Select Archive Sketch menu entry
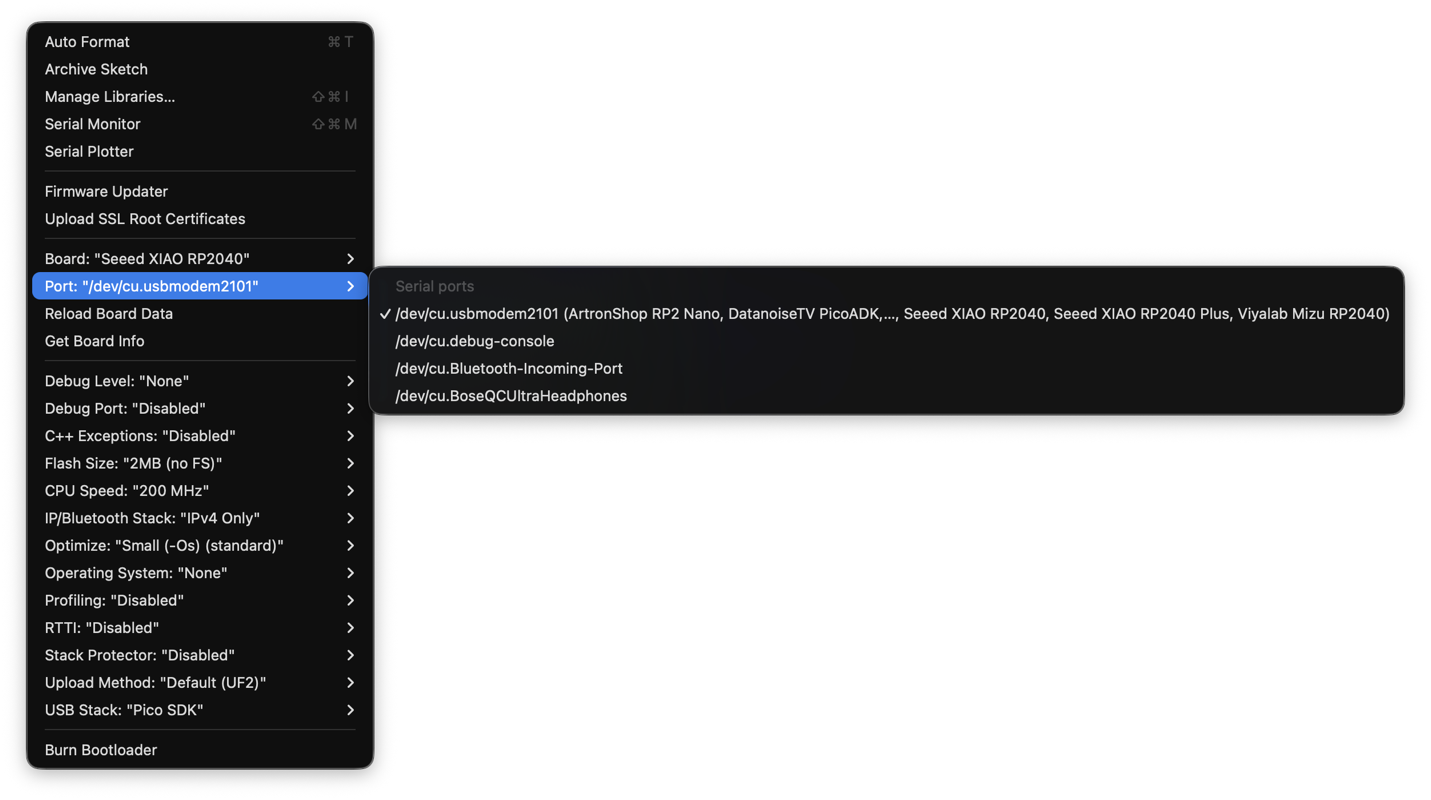 click(x=200, y=69)
